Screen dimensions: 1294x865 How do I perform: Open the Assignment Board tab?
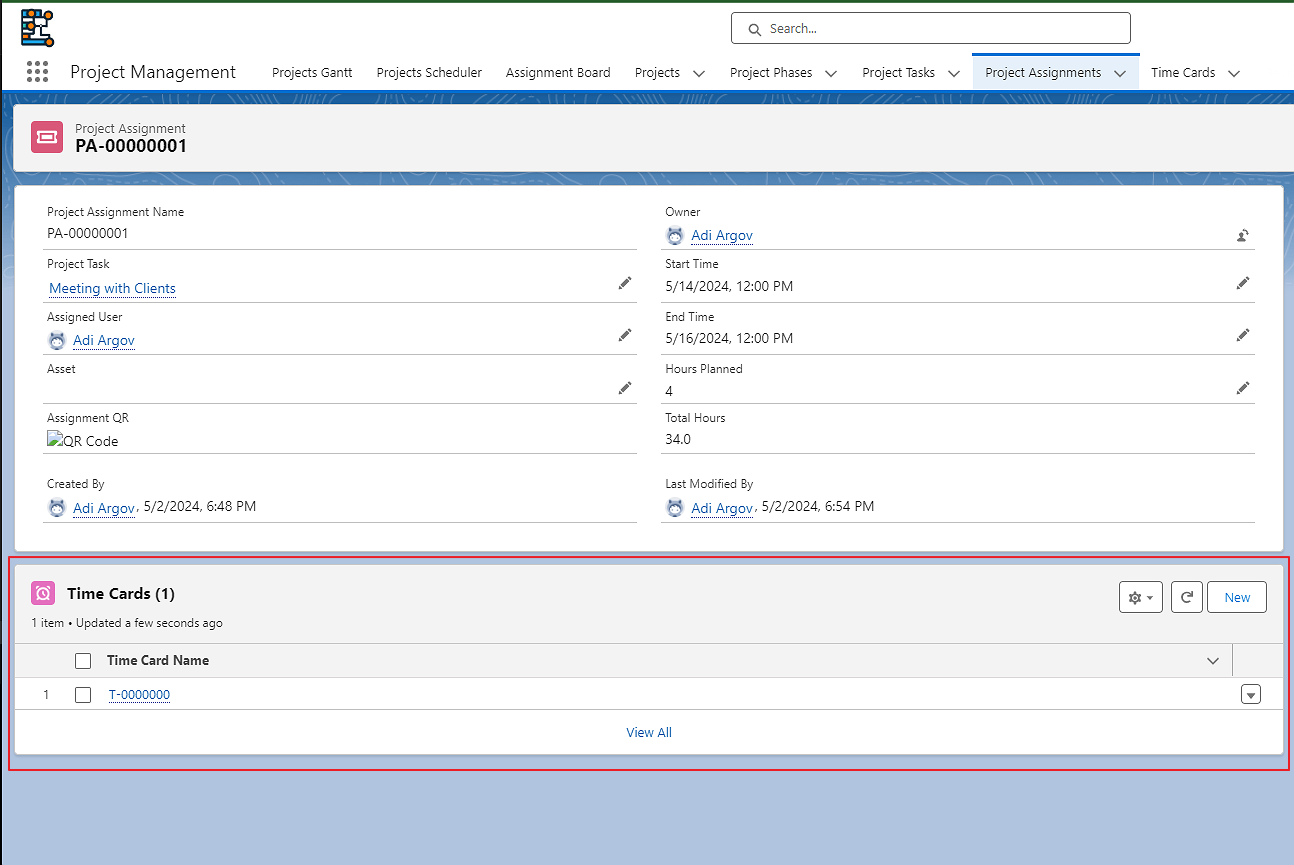558,73
